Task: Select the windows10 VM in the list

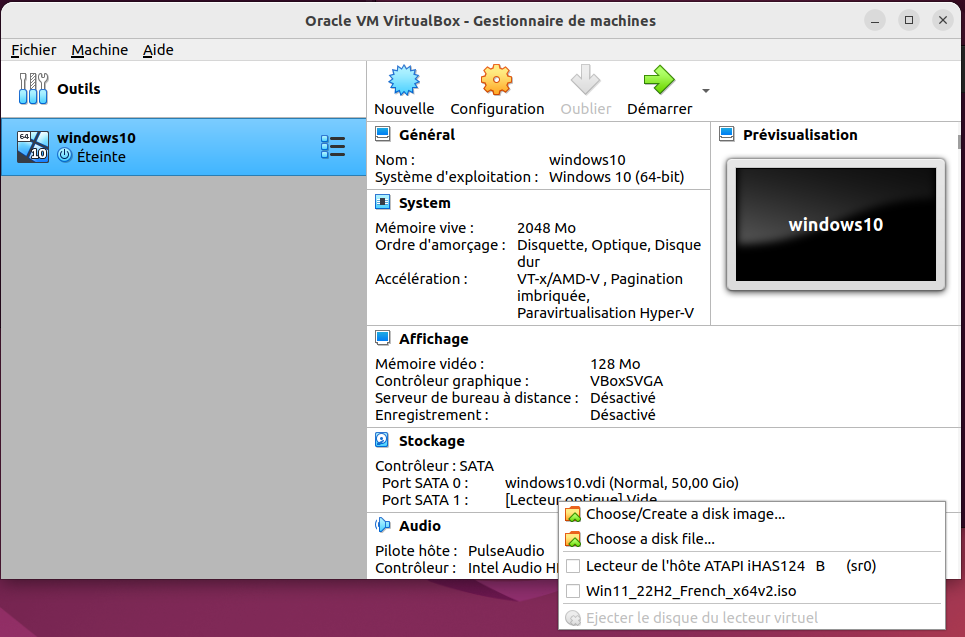Action: coord(183,147)
